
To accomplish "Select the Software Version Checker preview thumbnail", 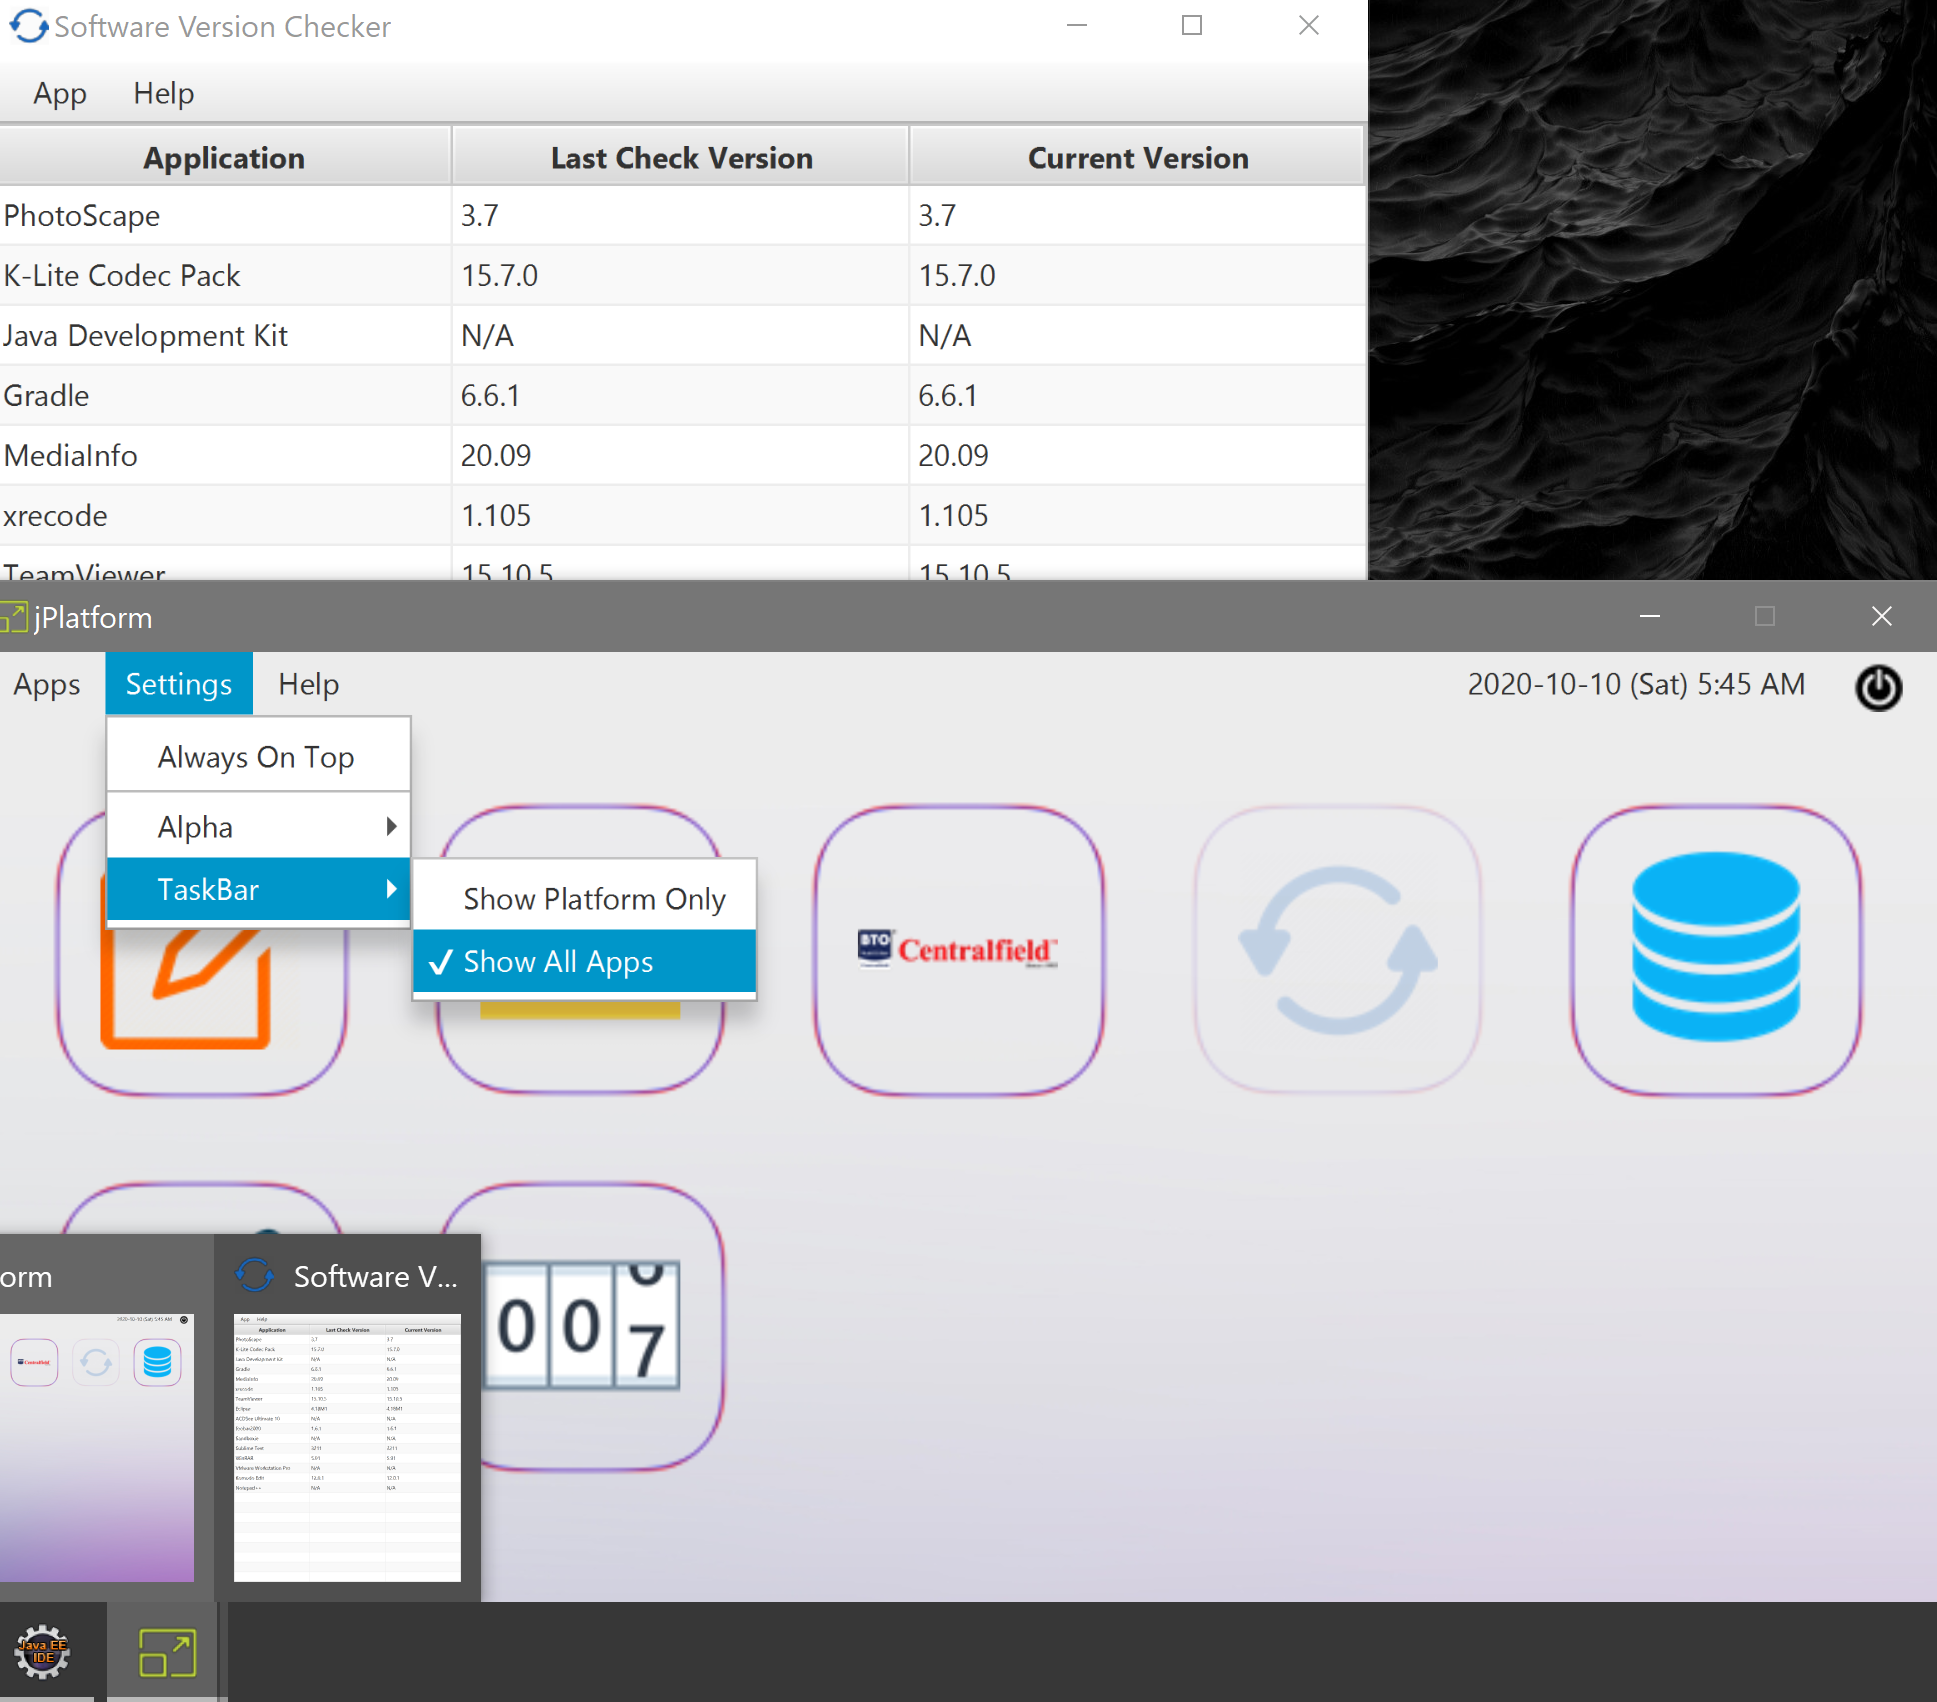I will click(347, 1447).
